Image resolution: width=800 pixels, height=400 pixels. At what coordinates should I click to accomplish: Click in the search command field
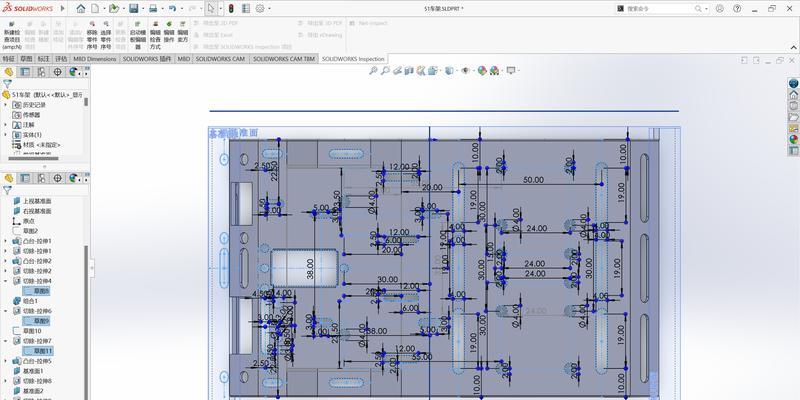(x=659, y=9)
